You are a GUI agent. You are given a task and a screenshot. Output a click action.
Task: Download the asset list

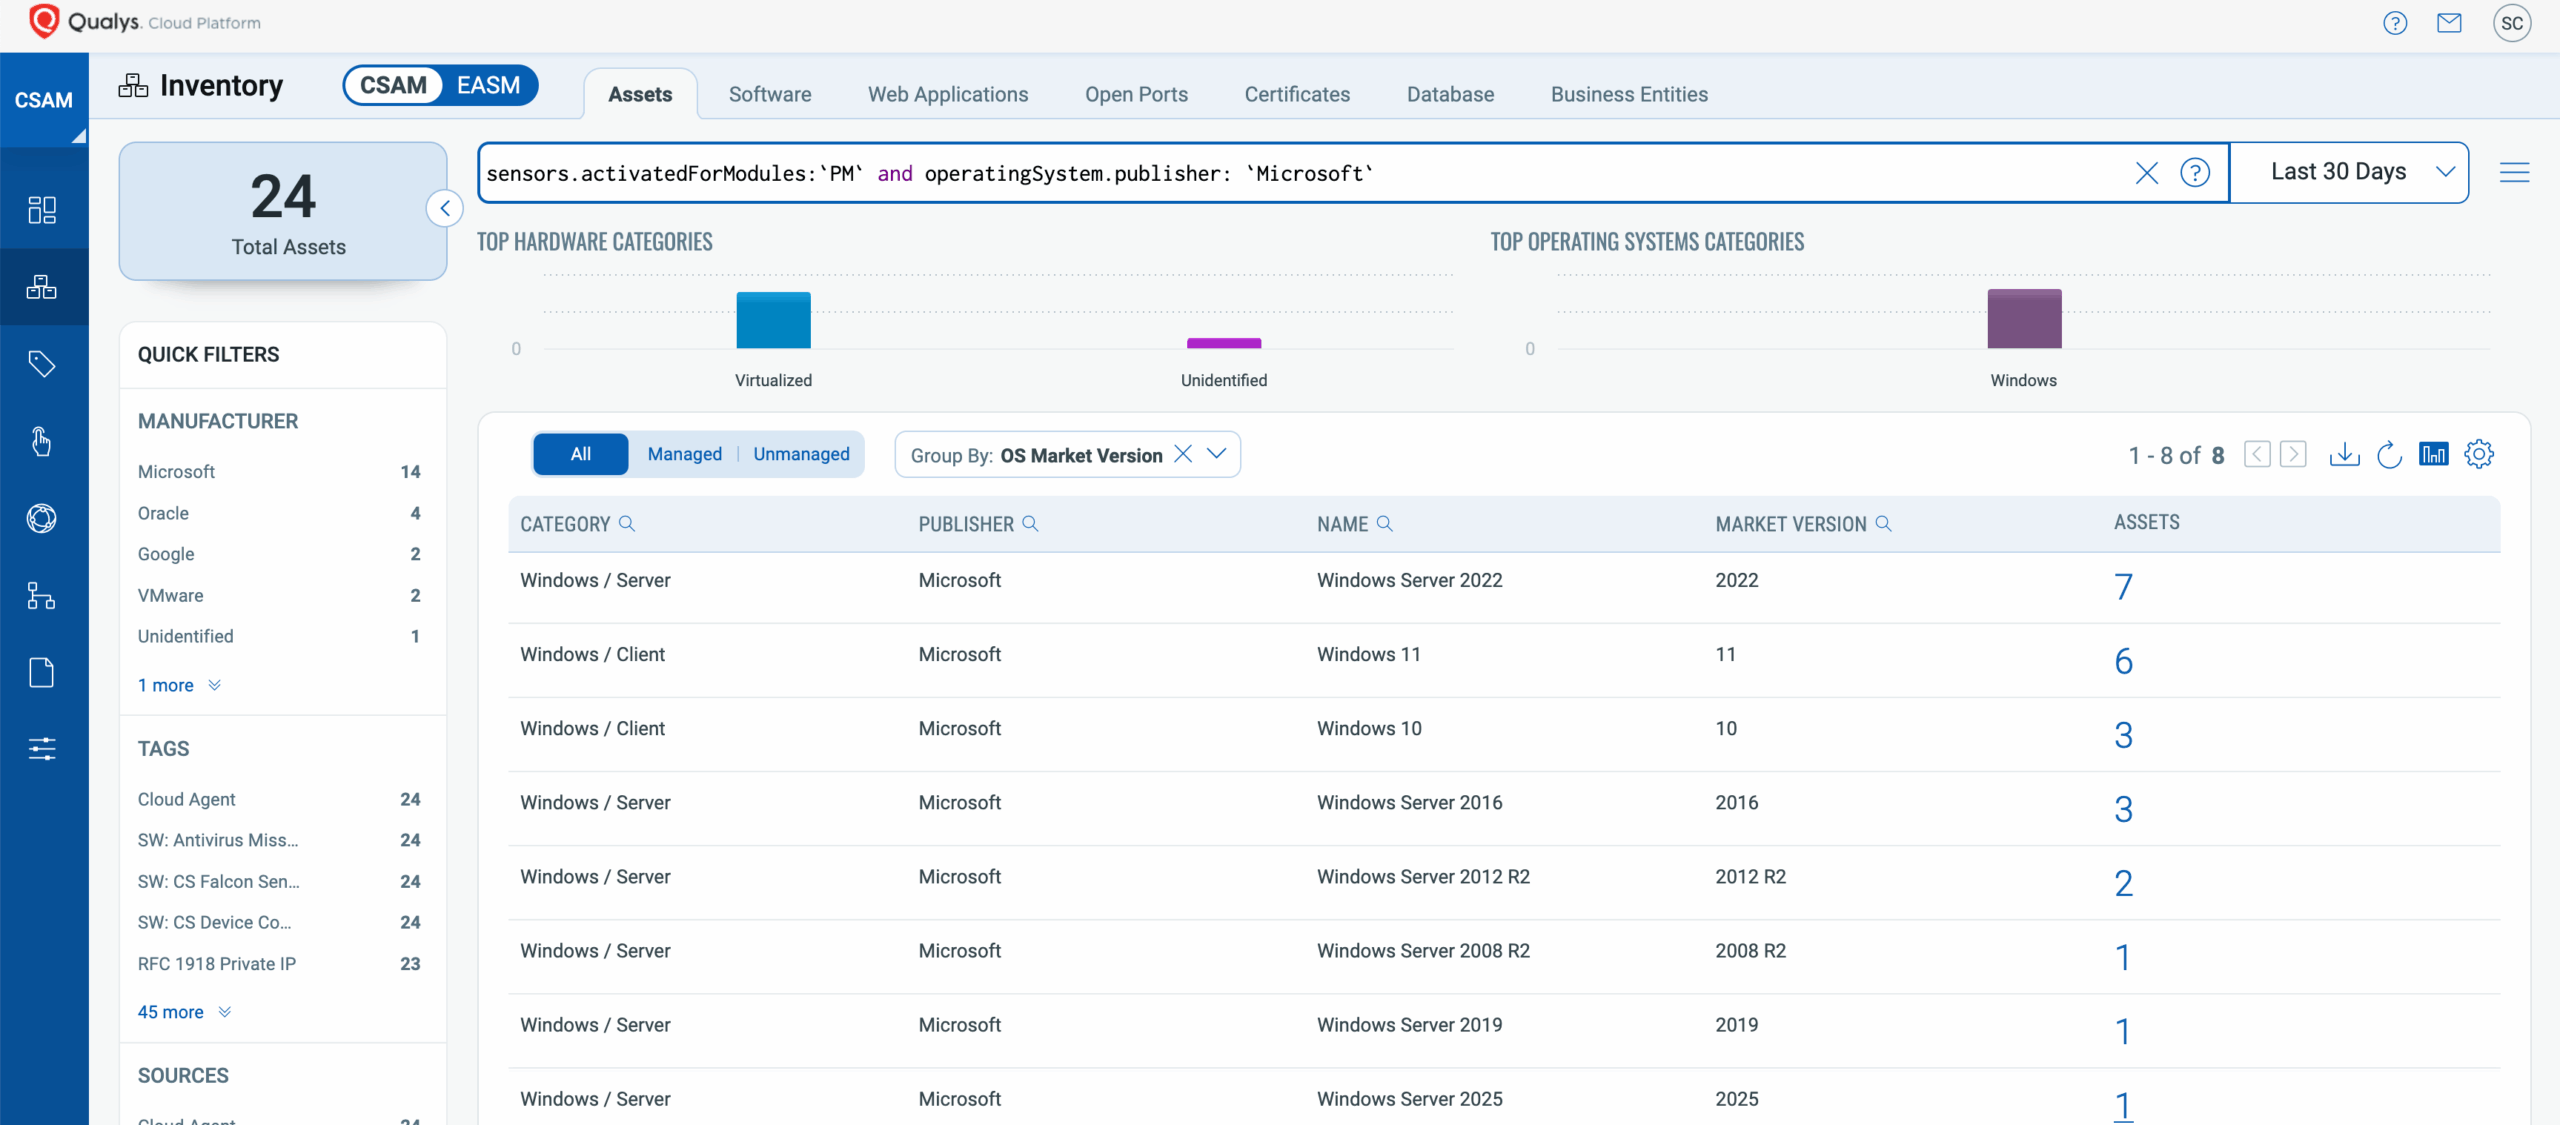tap(2344, 455)
